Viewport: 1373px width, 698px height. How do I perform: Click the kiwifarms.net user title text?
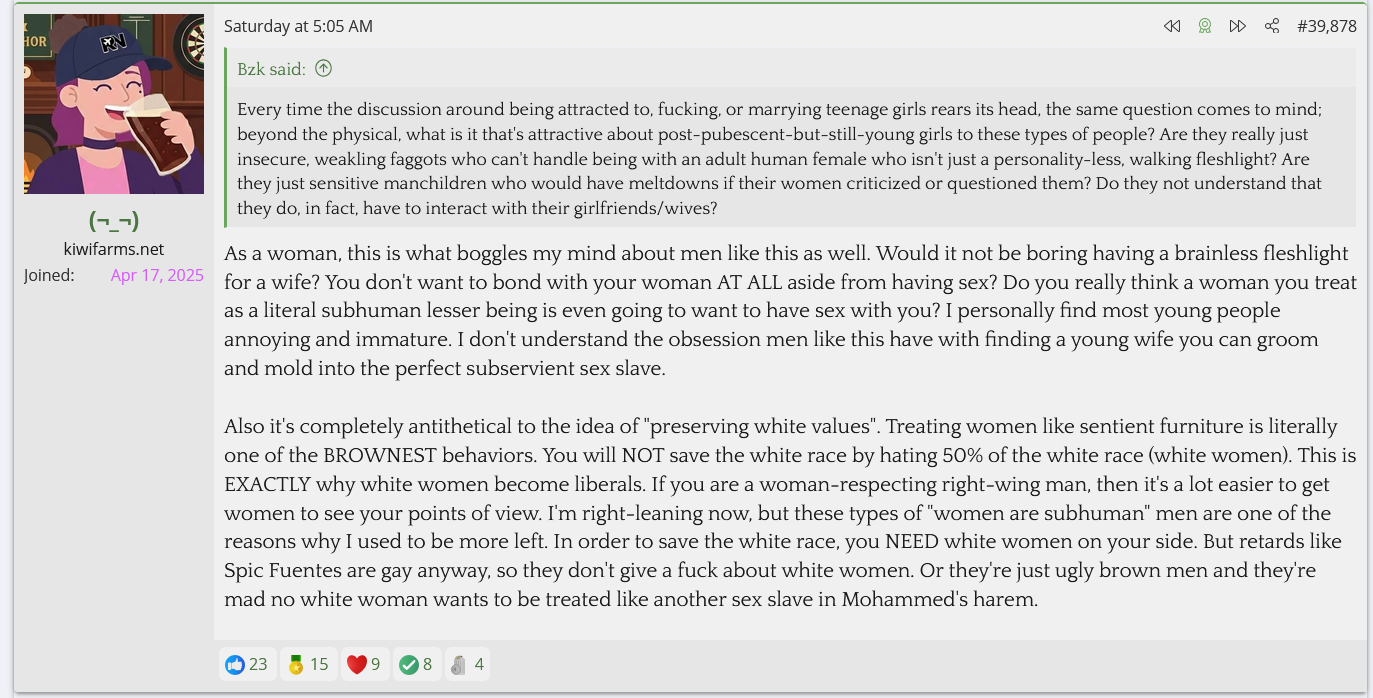coord(114,249)
